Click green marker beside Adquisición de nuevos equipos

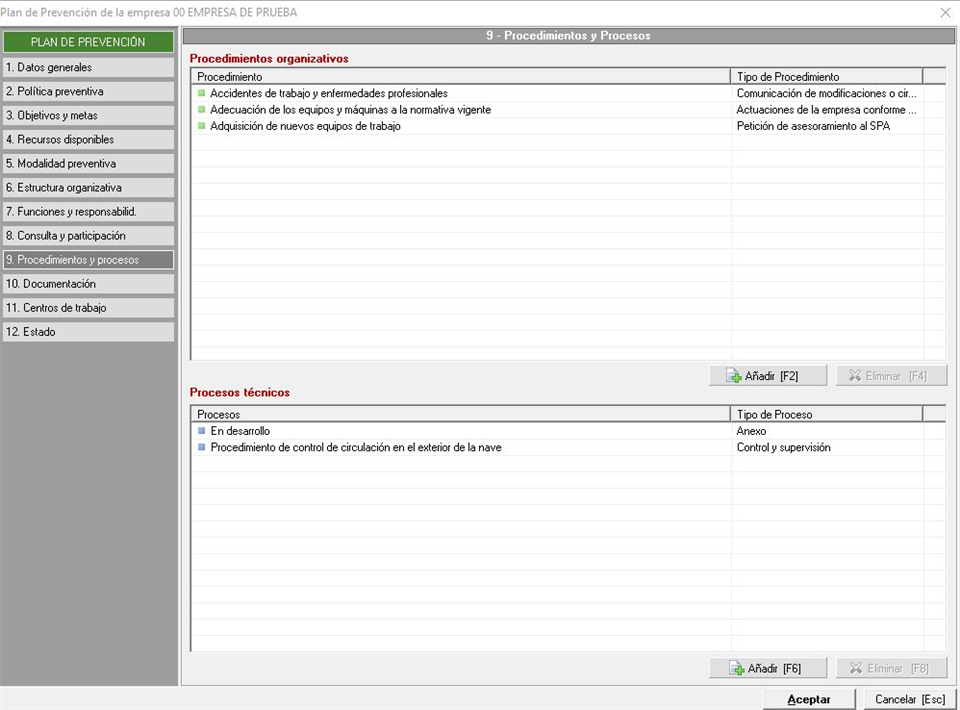[201, 126]
